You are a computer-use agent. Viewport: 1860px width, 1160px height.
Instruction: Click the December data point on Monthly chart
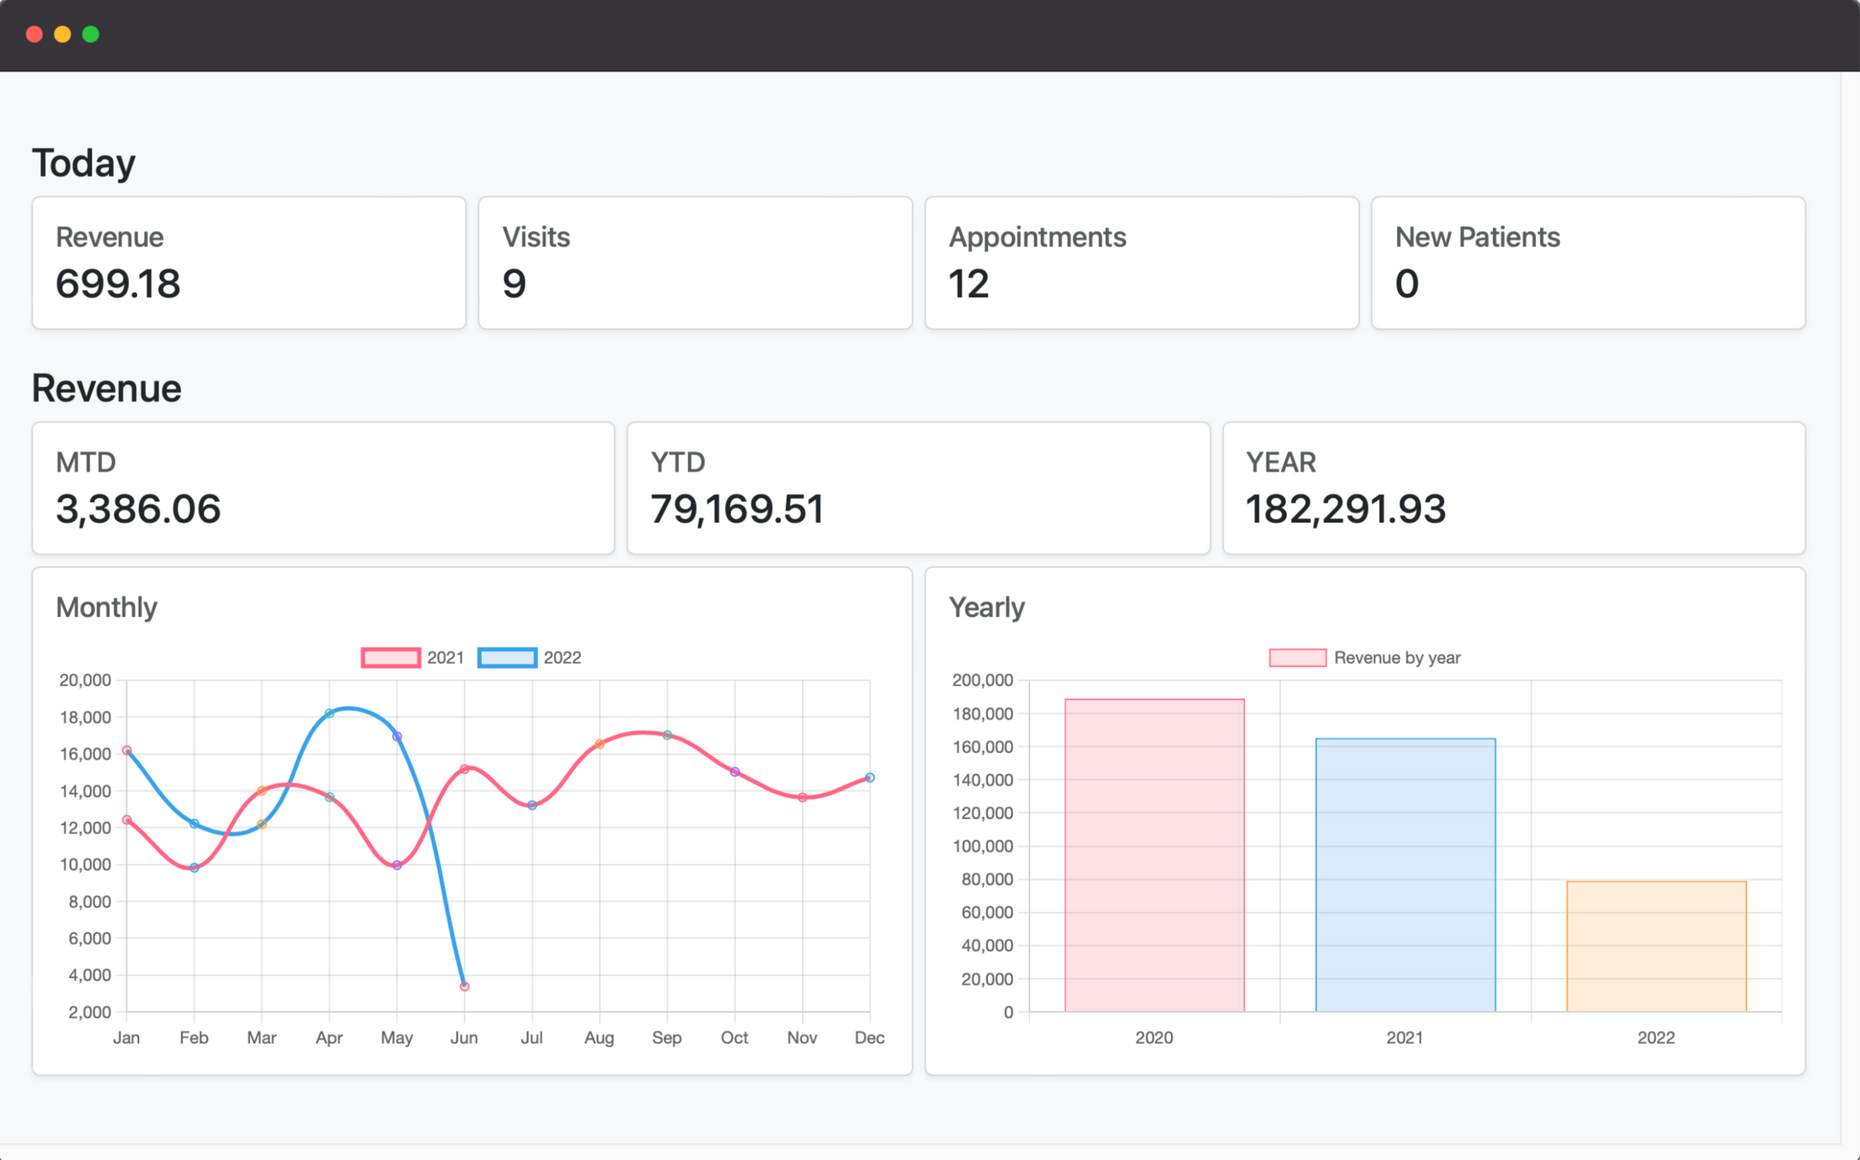pos(869,777)
